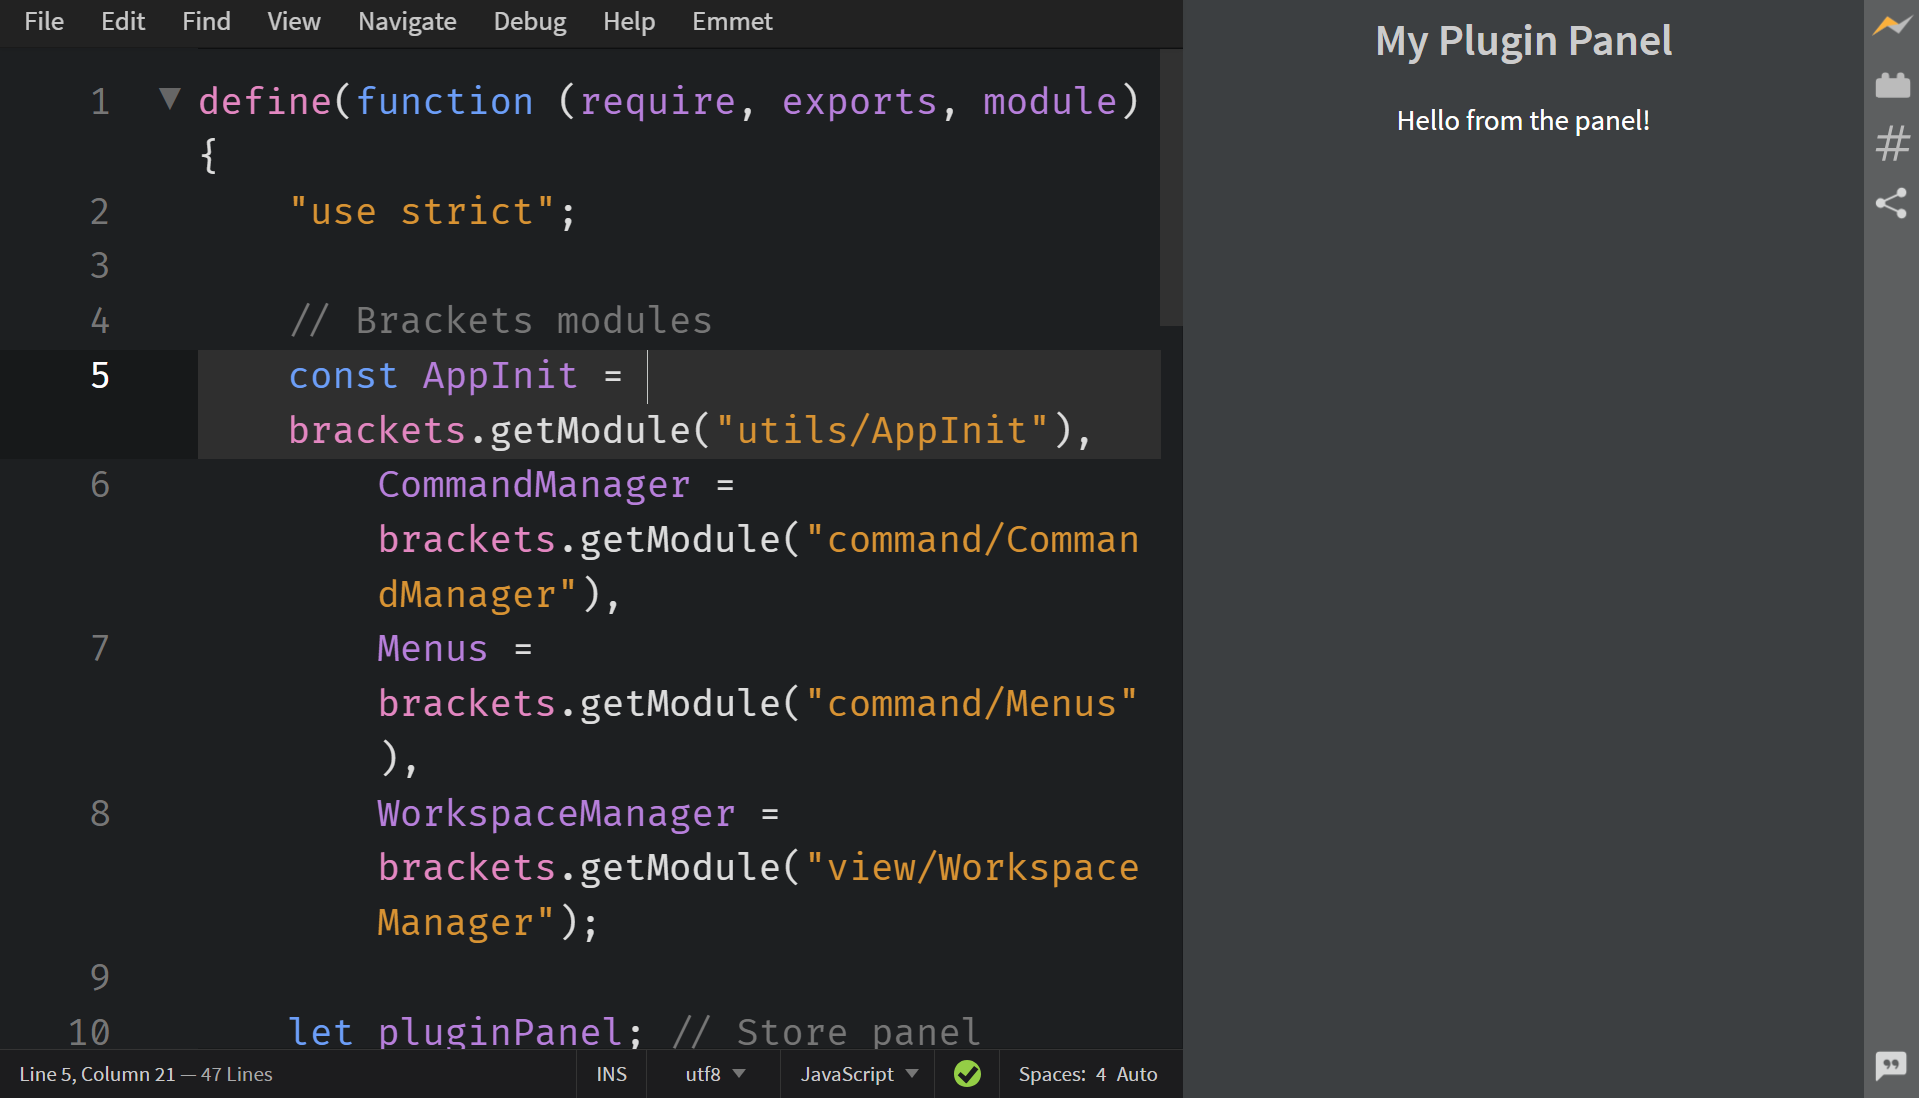Click line number 8 in gutter
This screenshot has height=1098, width=1919.
click(100, 813)
